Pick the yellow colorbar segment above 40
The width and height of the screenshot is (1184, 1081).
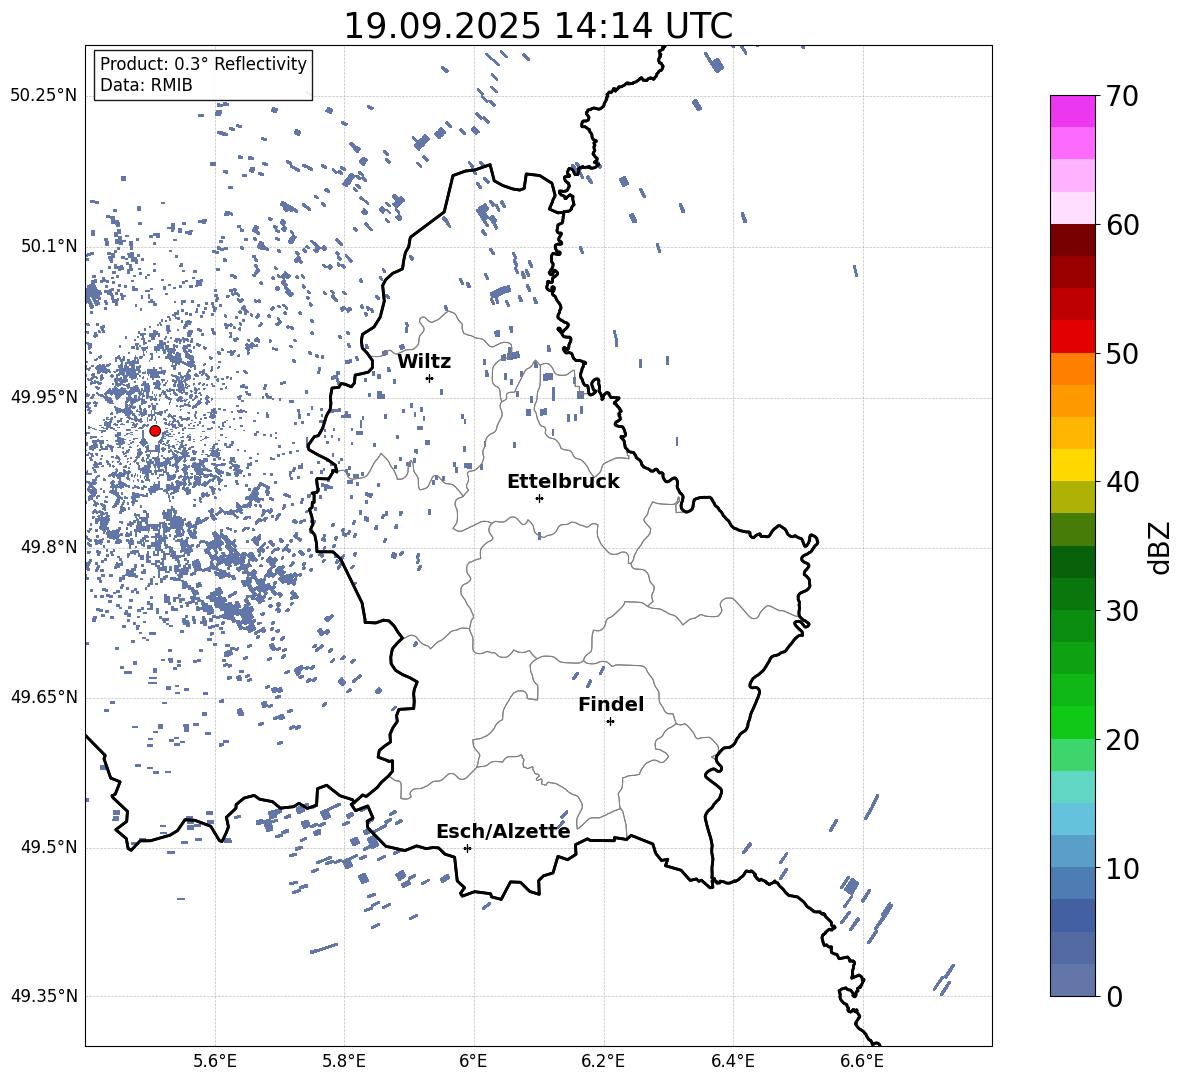click(1073, 465)
